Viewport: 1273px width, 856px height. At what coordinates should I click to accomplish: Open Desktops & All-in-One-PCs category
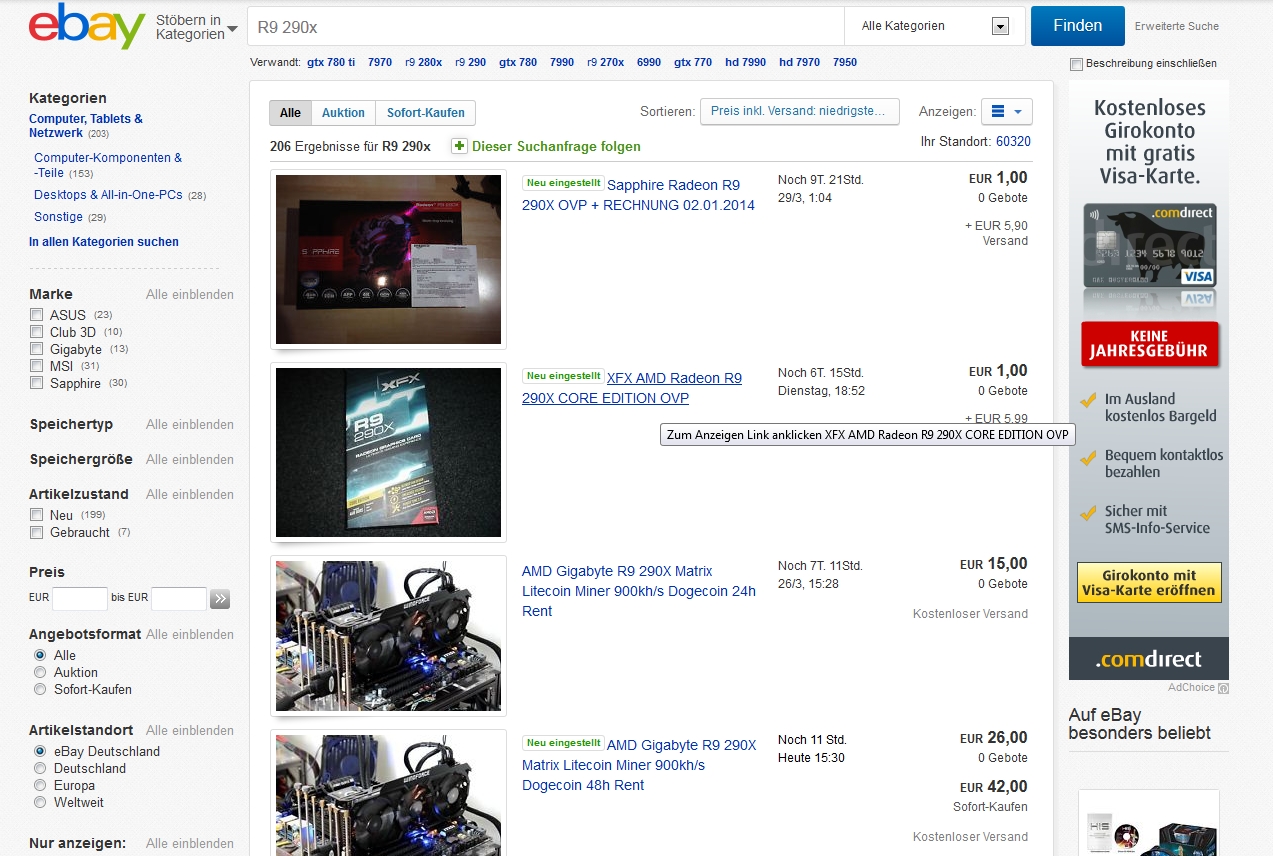tap(108, 195)
